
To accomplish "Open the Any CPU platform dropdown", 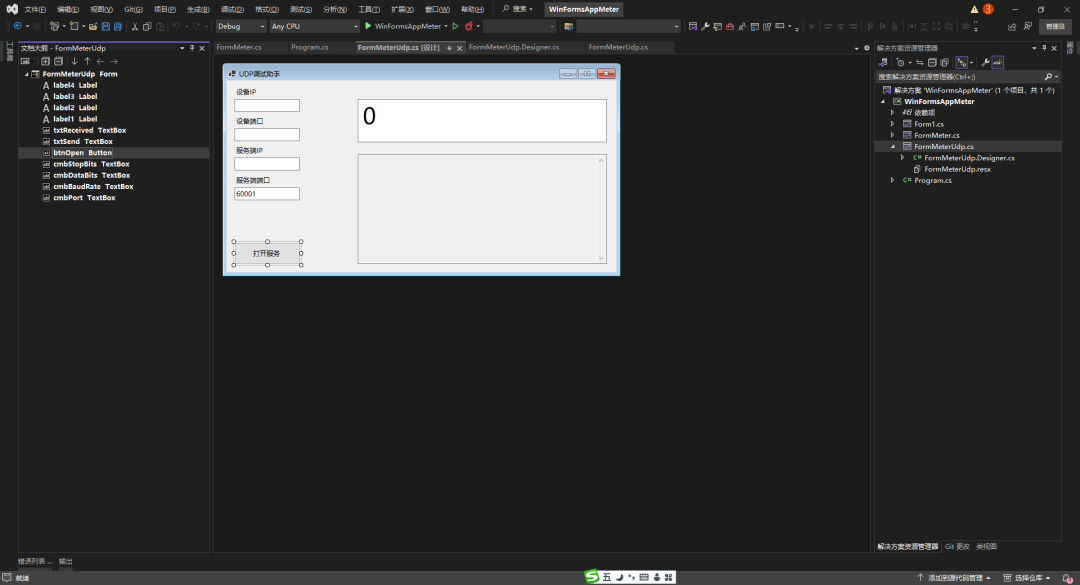I will coord(314,26).
